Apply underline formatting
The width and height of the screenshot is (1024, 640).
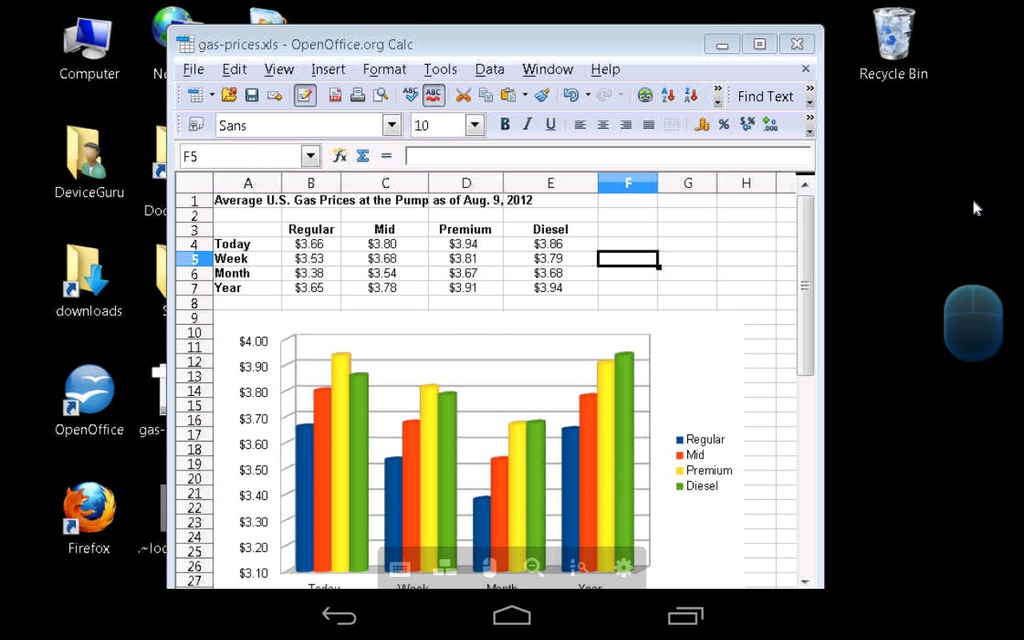click(550, 125)
